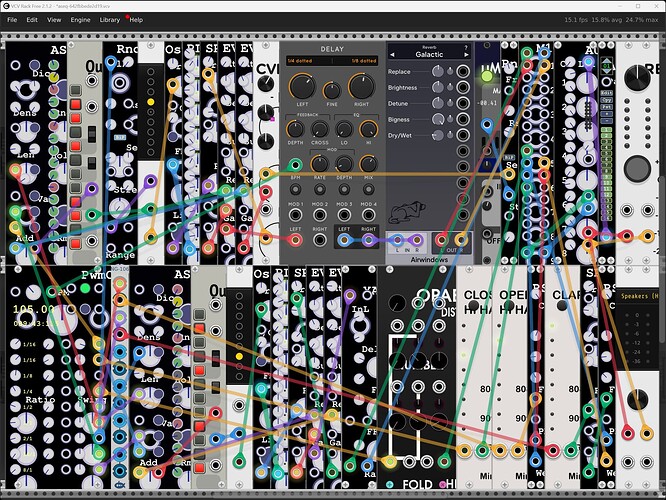Adjust the Airwindows Brightness knob
Image resolution: width=666 pixels, height=500 pixels.
pos(437,88)
